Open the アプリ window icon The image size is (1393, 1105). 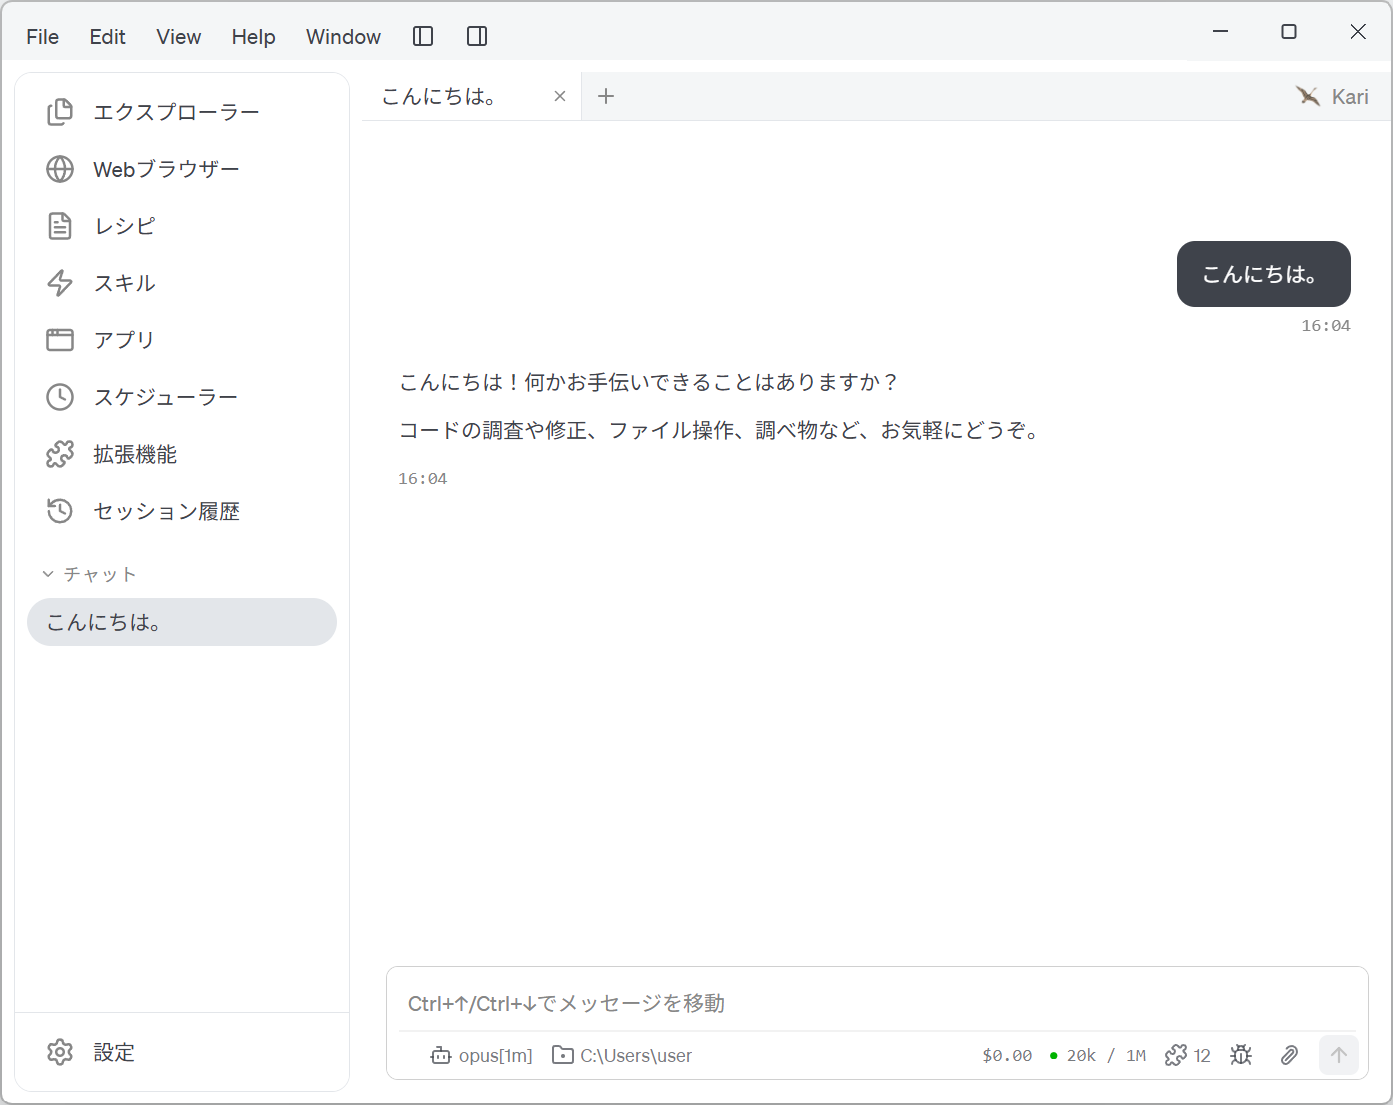pos(60,340)
